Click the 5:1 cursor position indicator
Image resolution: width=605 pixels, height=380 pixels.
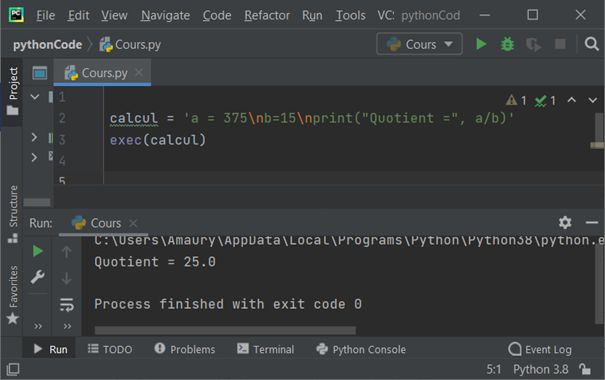493,369
